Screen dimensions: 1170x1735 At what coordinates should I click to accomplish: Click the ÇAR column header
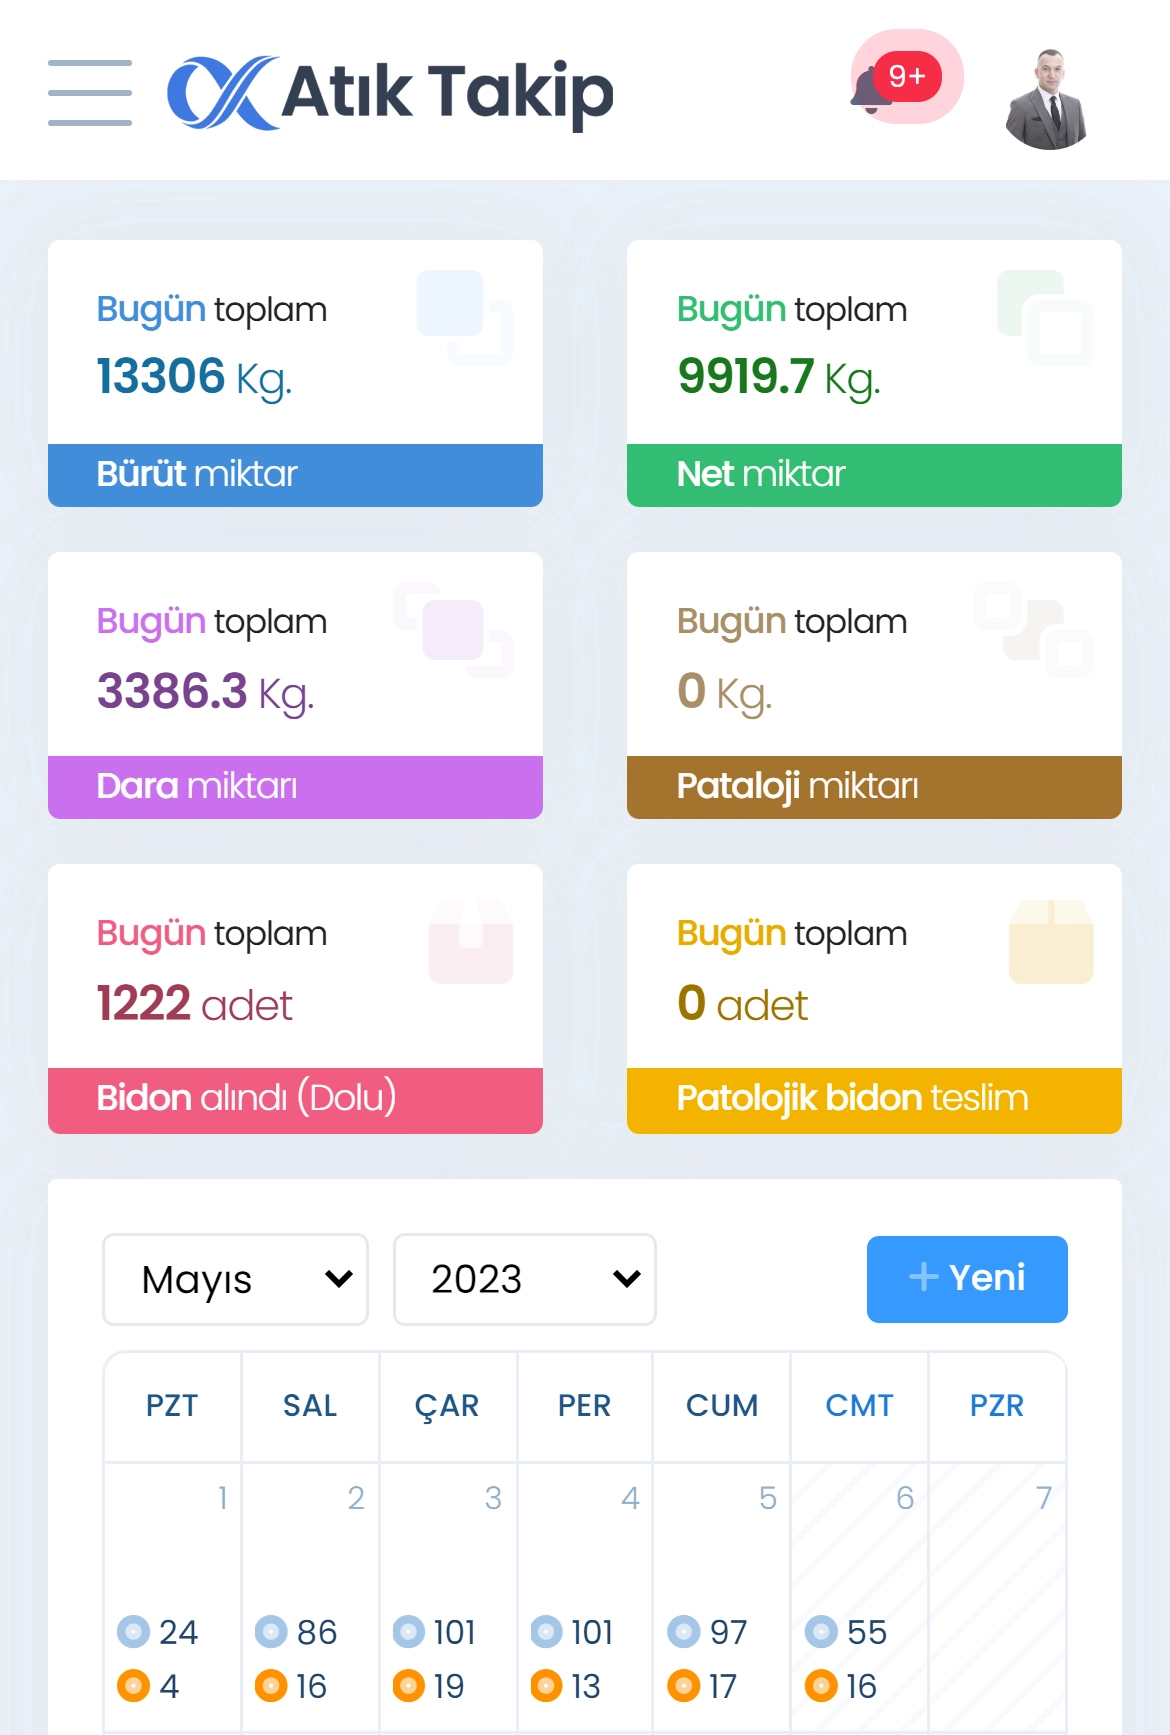[447, 1406]
